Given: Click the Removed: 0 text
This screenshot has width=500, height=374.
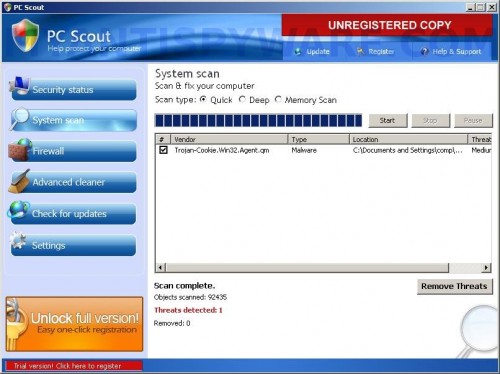Looking at the screenshot, I should (x=172, y=323).
